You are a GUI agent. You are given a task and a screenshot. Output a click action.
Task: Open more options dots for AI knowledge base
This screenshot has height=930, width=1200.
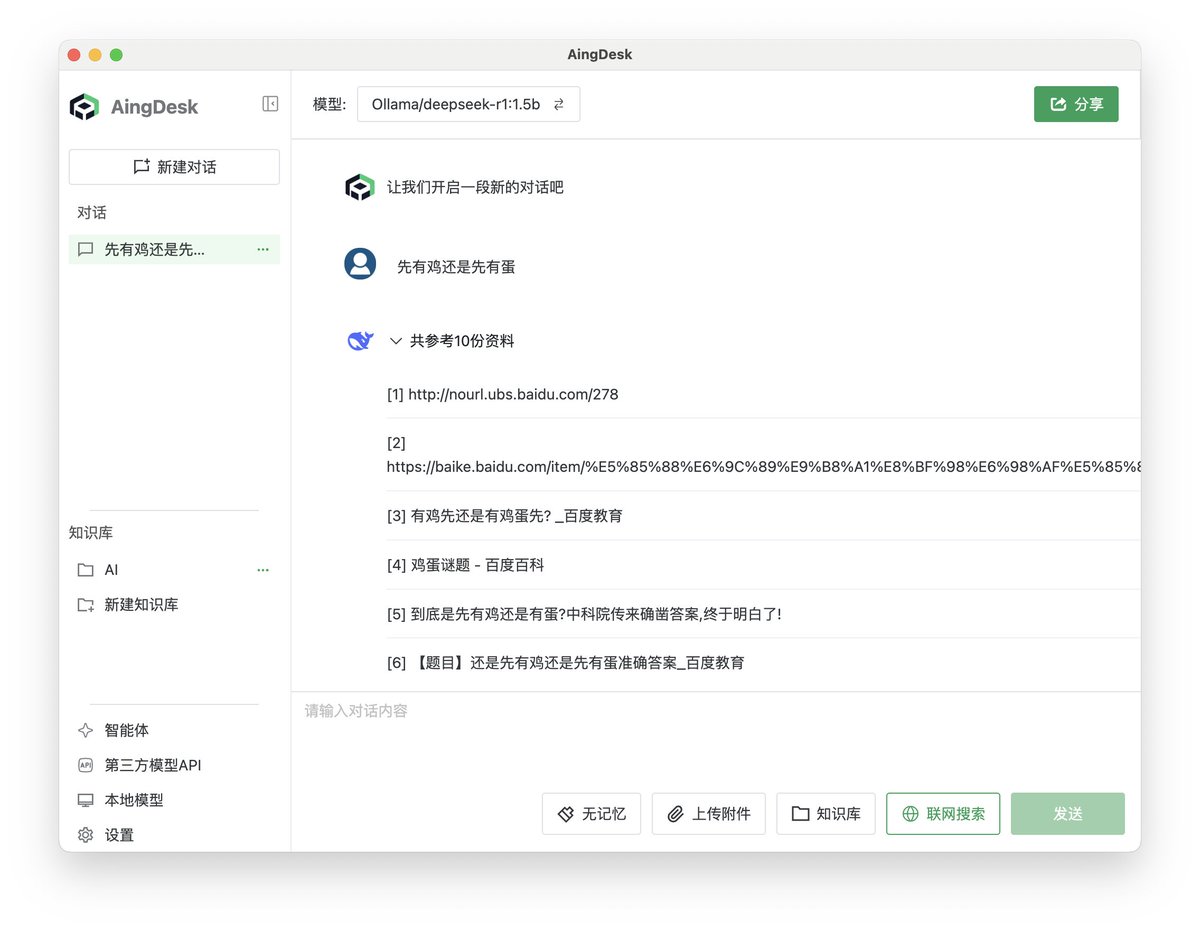pos(263,570)
